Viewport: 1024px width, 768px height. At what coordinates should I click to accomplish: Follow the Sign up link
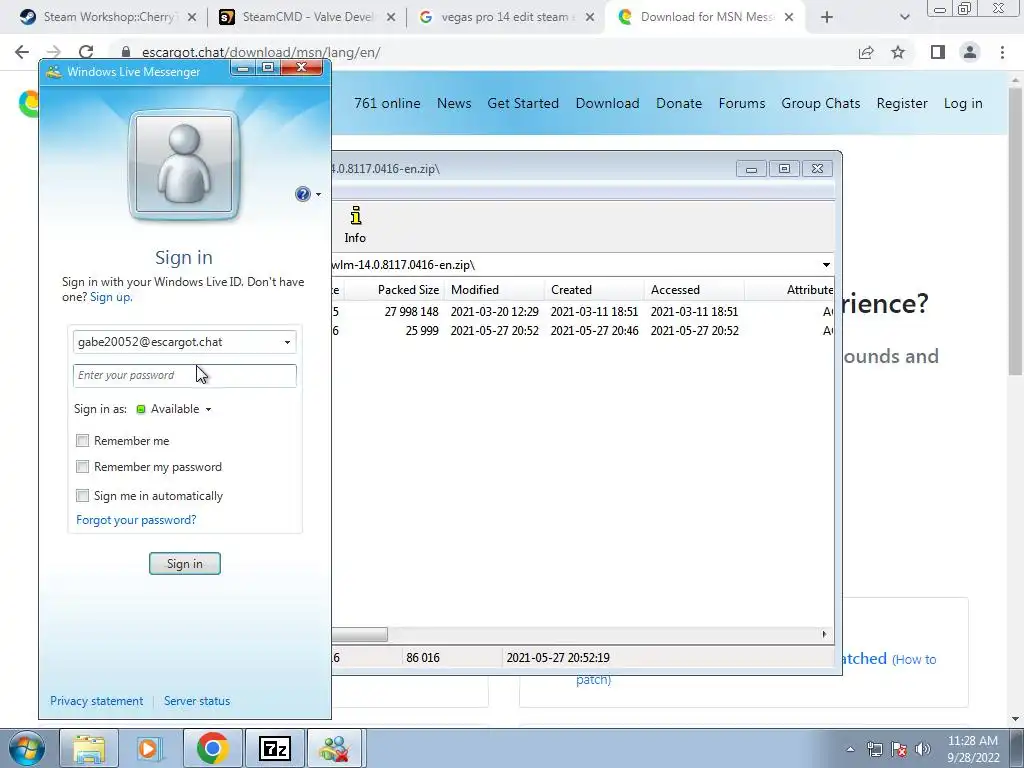[111, 297]
